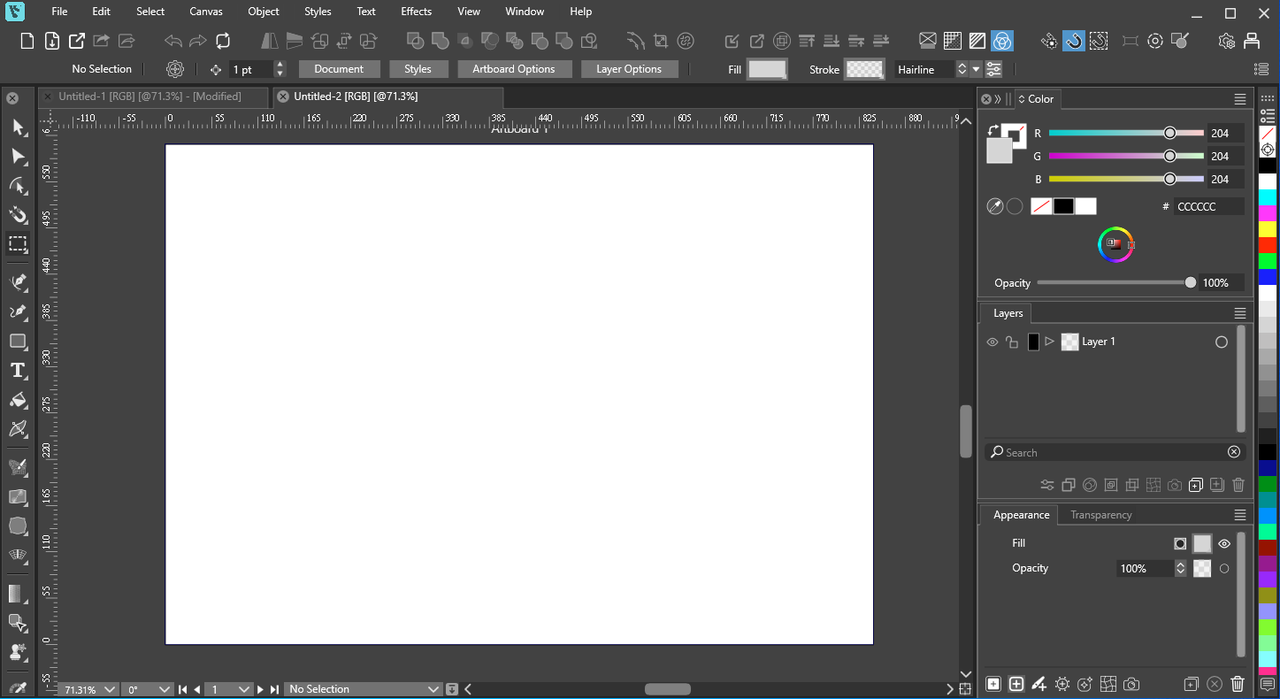Image resolution: width=1280 pixels, height=699 pixels.
Task: Click the Styles button in context bar
Action: (418, 69)
